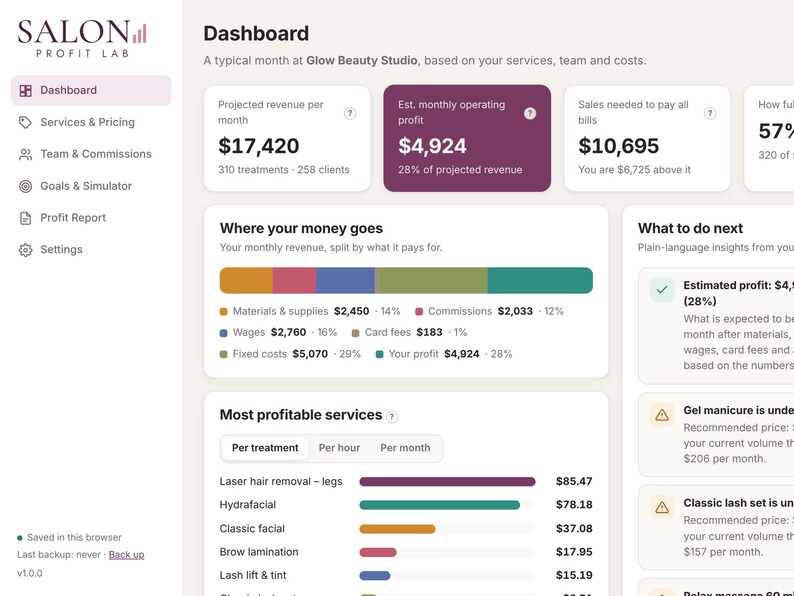The image size is (794, 596).
Task: Click the Hydrafacial teal profit bar
Action: pos(440,505)
